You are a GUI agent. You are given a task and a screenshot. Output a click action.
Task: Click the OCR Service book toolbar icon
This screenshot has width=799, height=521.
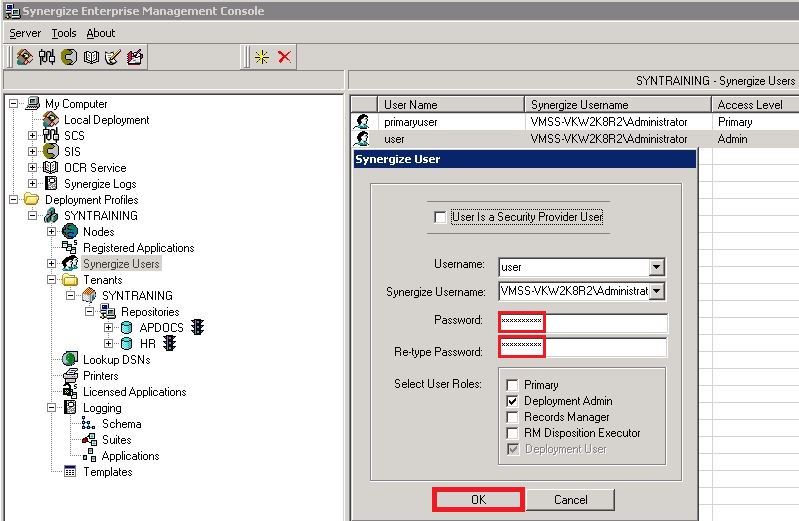coord(91,57)
